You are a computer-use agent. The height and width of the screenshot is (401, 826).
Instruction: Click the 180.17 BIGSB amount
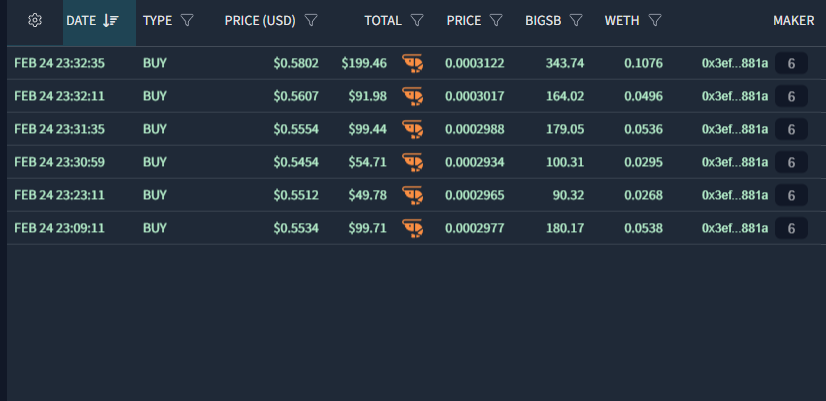(x=565, y=228)
